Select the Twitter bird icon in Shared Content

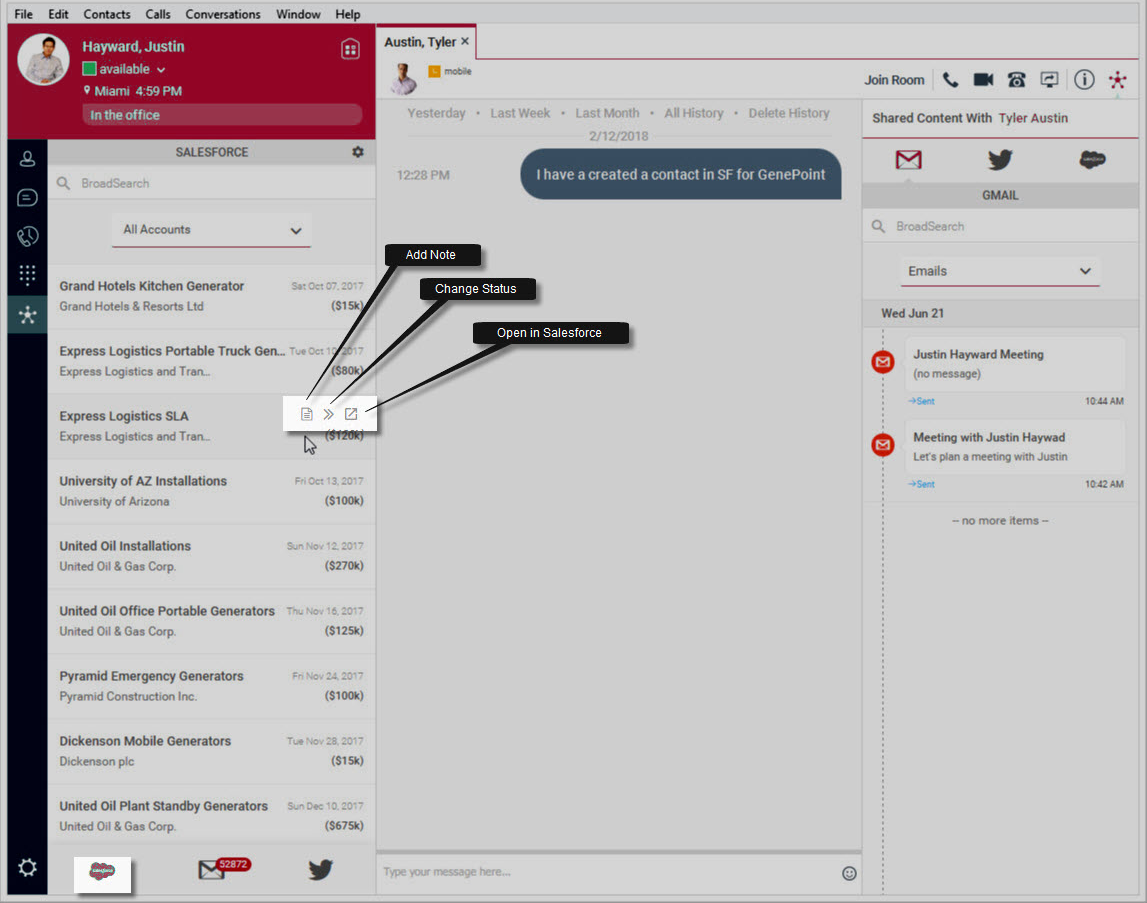pyautogui.click(x=1000, y=160)
